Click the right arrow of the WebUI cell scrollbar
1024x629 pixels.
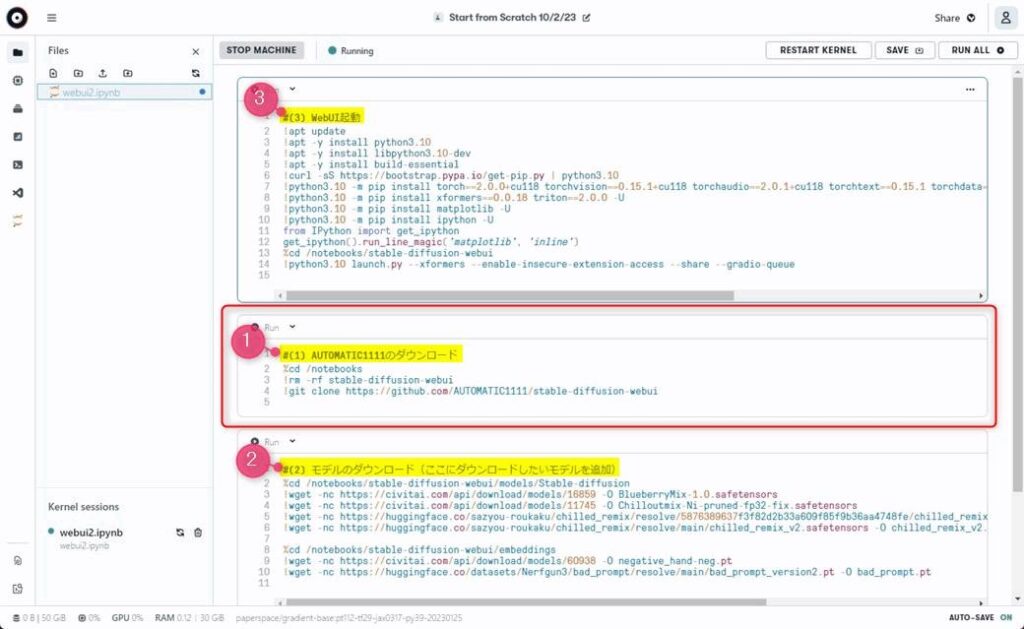click(x=981, y=296)
